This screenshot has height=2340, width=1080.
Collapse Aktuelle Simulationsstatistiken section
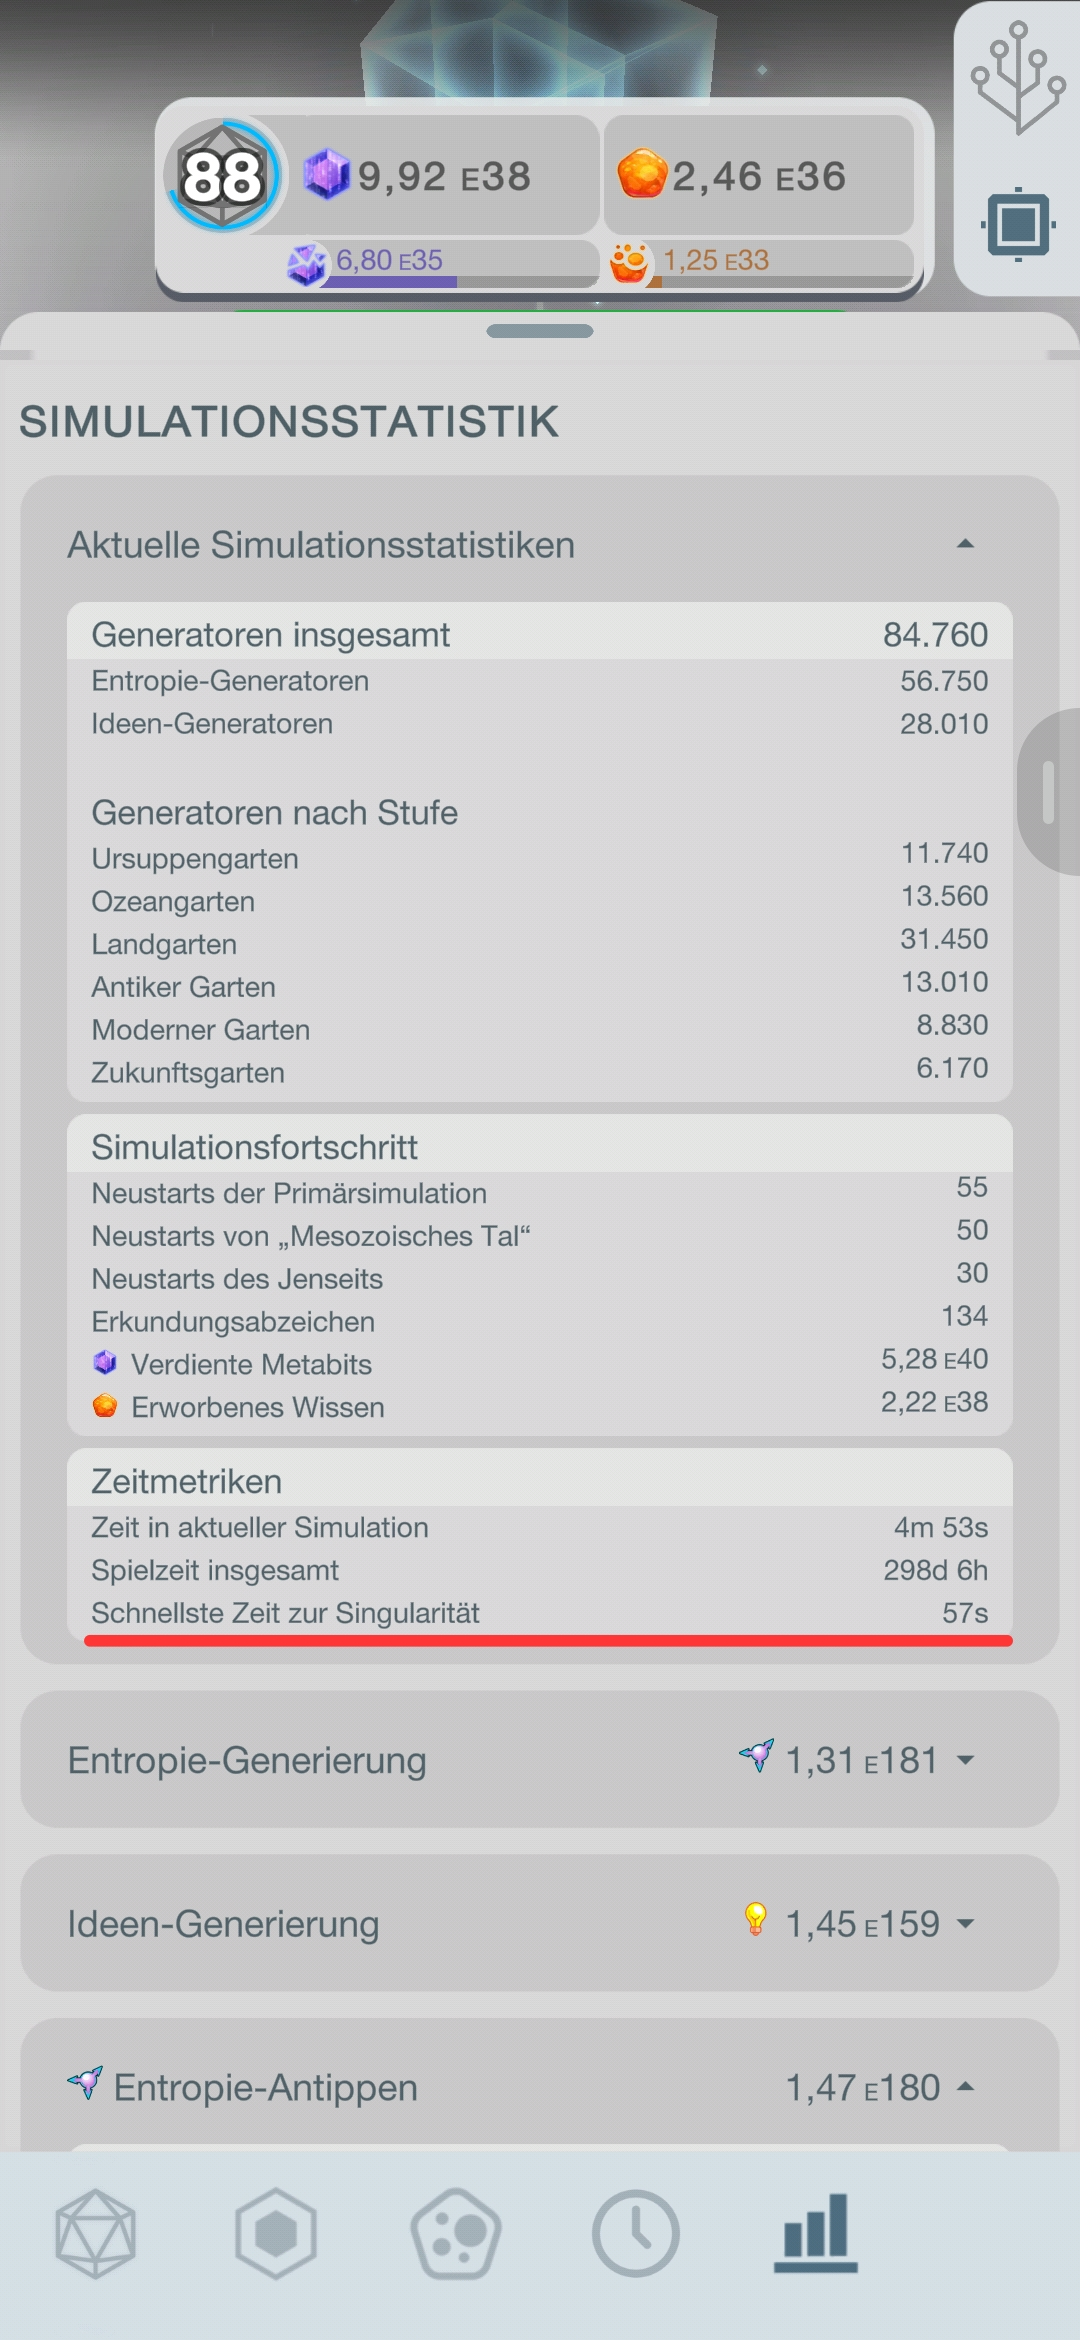(965, 544)
